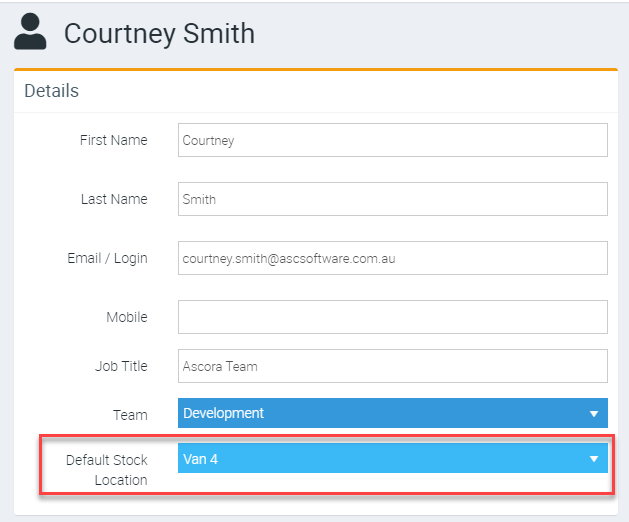Click the Job Title label
Viewport: 629px width, 522px height.
pyautogui.click(x=121, y=366)
